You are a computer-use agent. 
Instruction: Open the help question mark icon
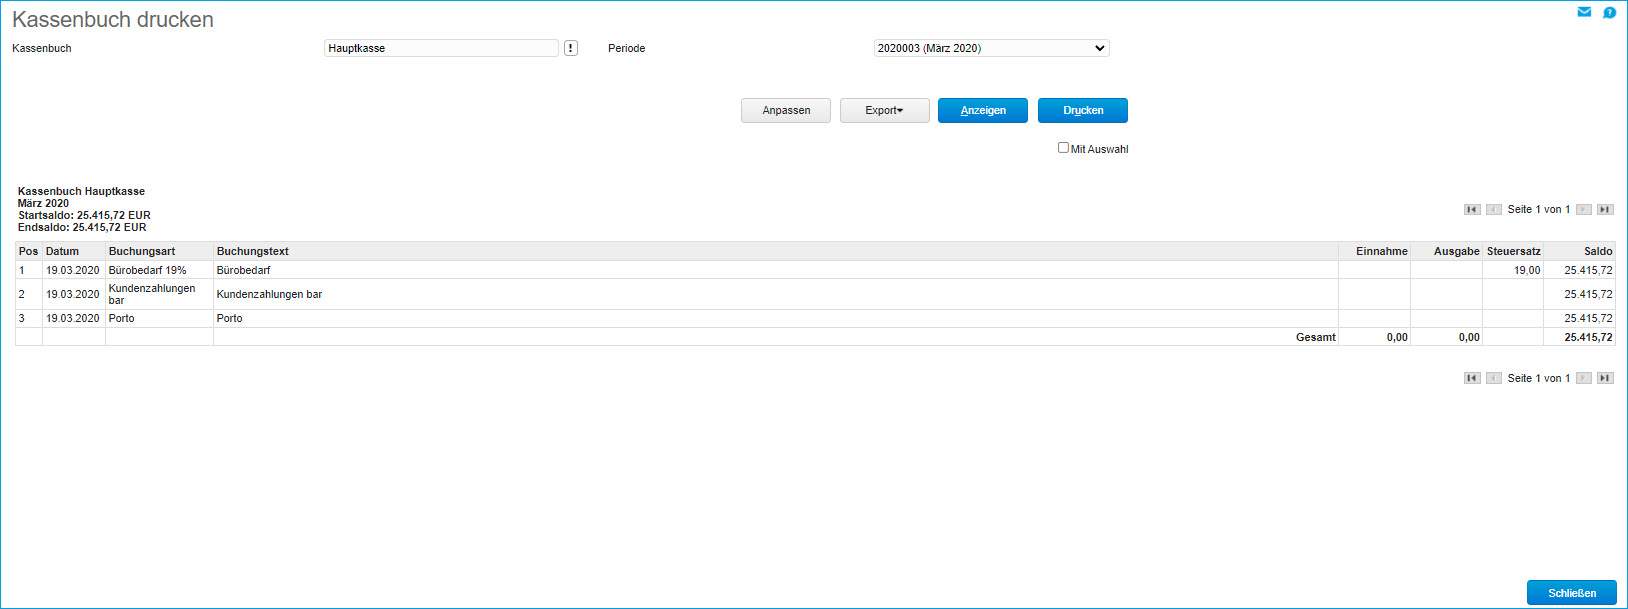1609,13
